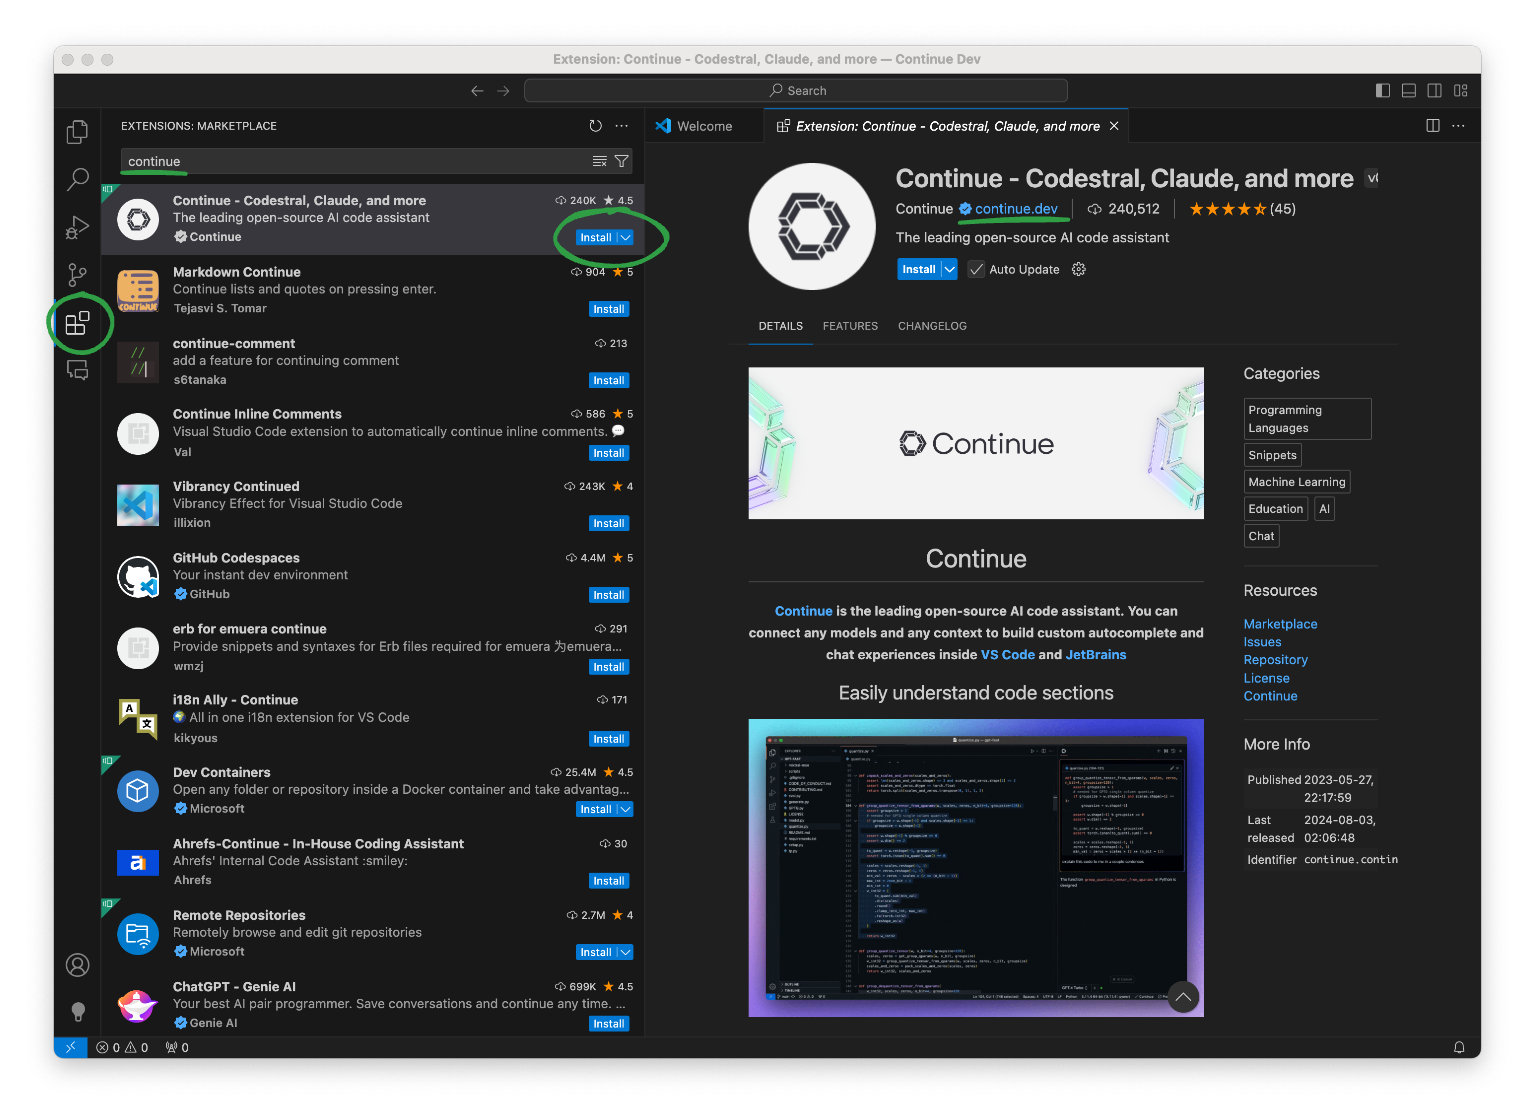The image size is (1534, 1120).
Task: Open the License resource link
Action: [1266, 678]
